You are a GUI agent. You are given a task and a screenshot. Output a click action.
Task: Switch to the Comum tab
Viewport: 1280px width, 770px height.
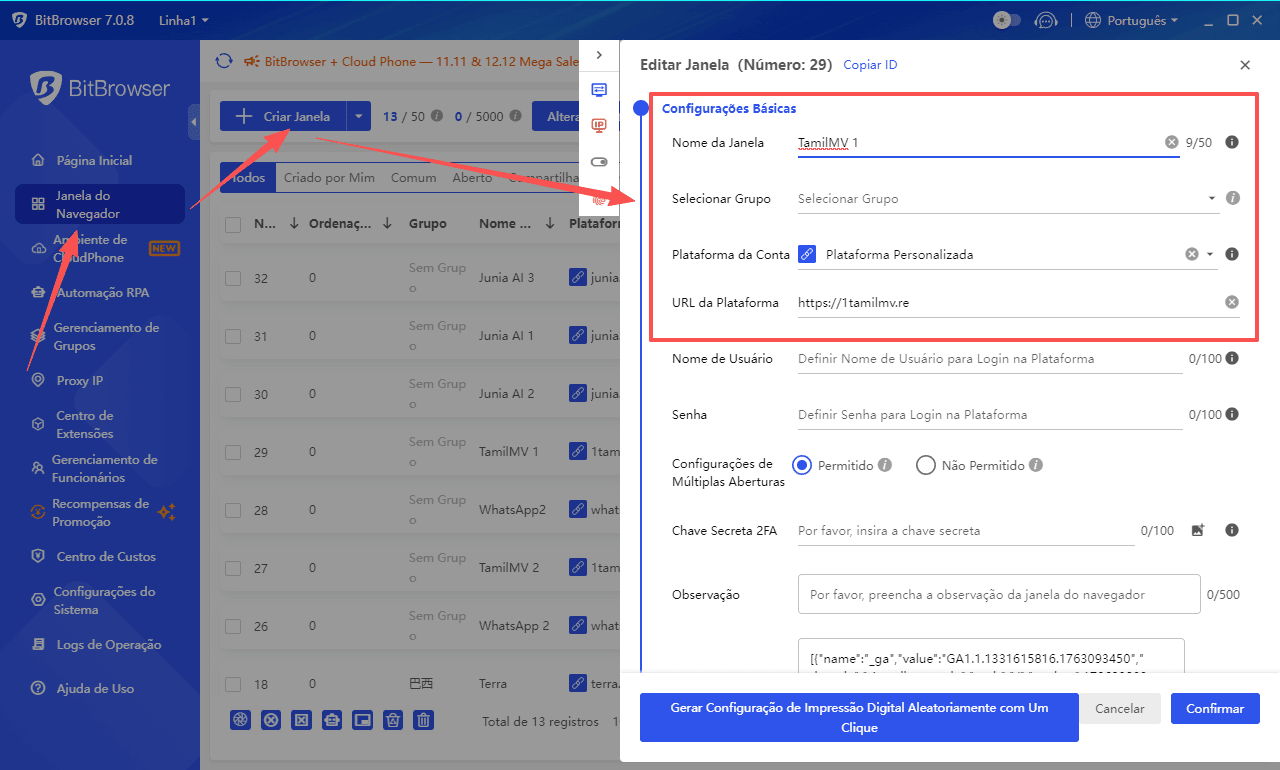coord(414,178)
